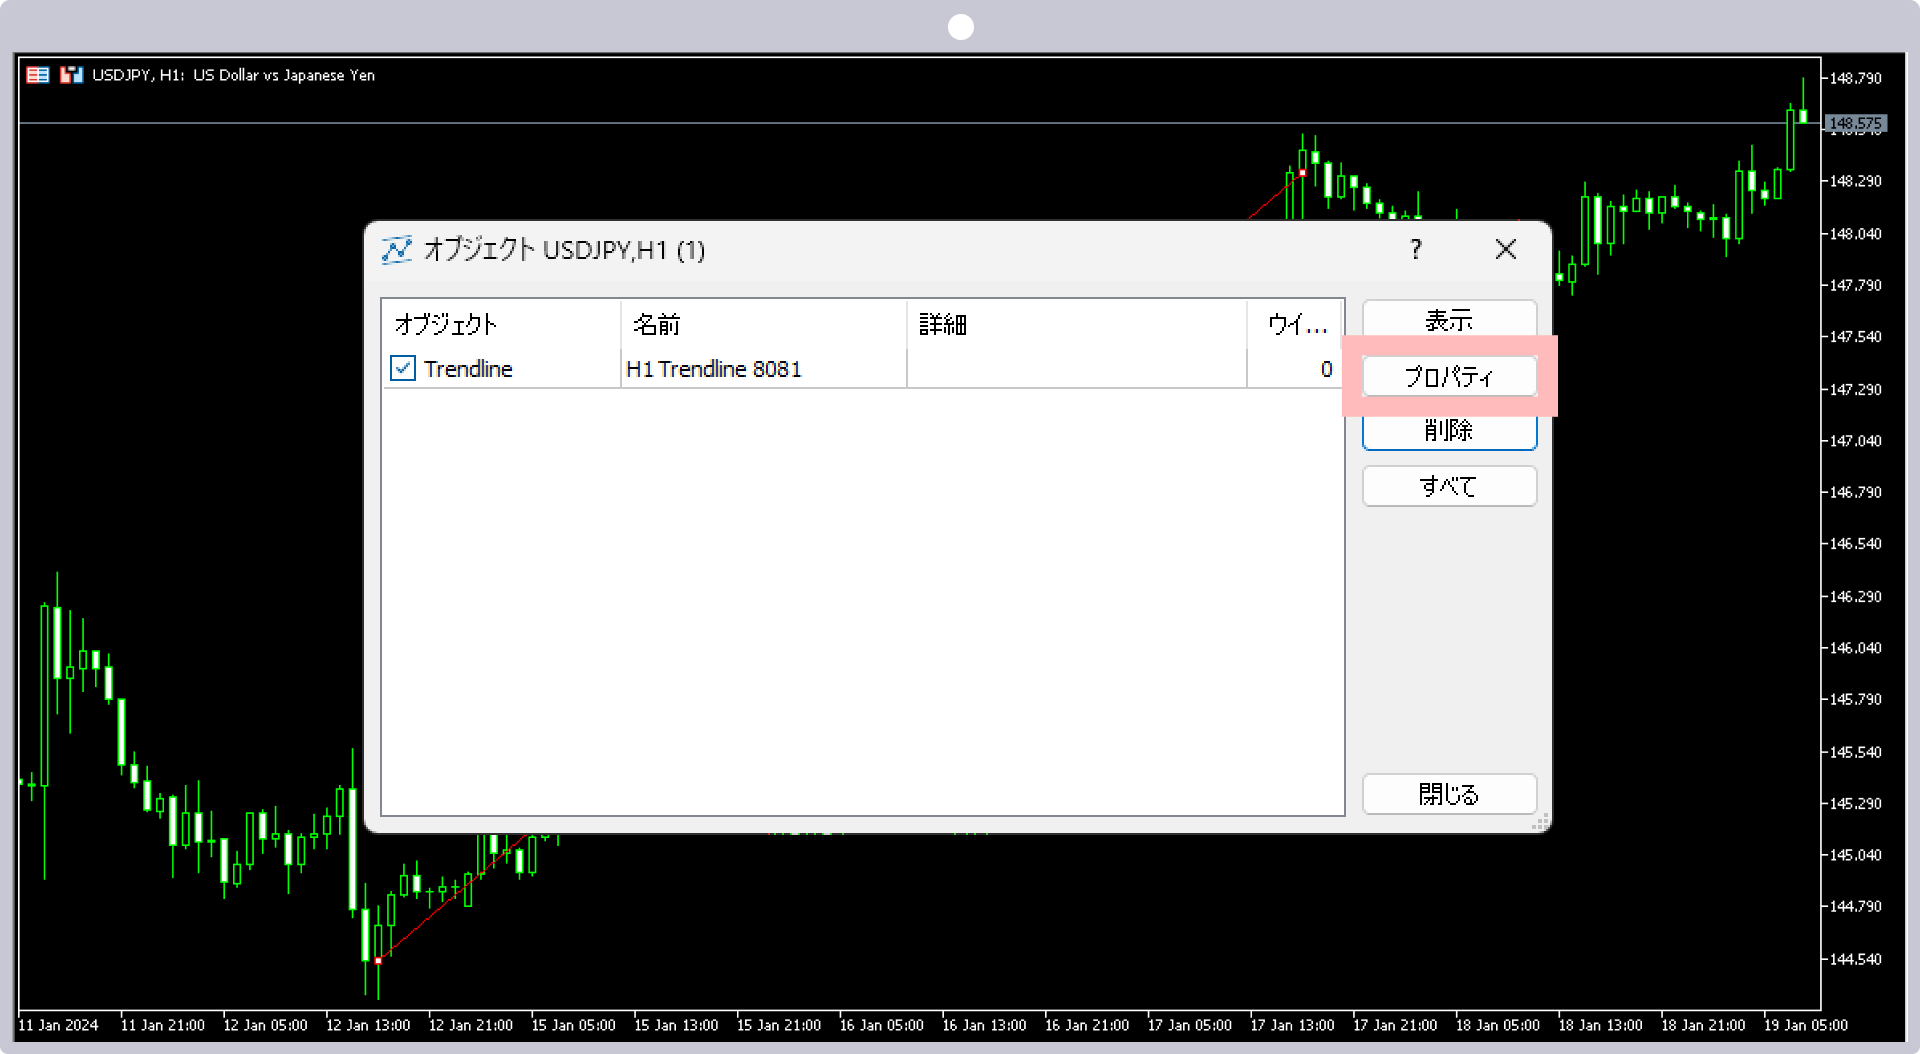1920x1054 pixels.
Task: Sort by the 詳細 column header
Action: pyautogui.click(x=1077, y=324)
